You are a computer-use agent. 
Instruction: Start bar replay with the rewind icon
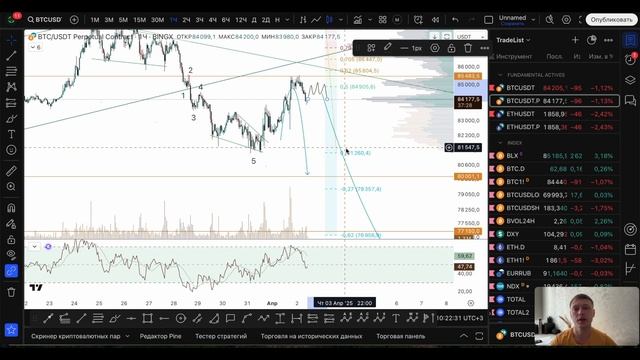point(436,20)
